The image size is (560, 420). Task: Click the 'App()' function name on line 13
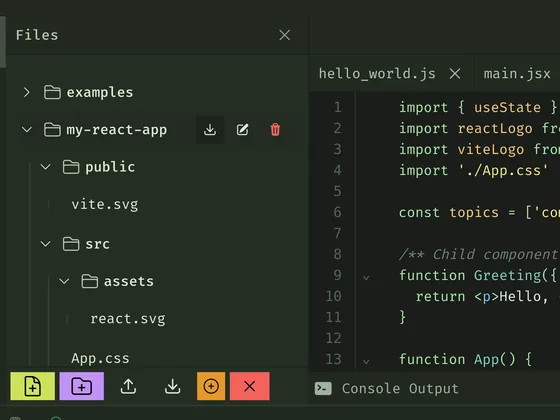click(x=495, y=359)
